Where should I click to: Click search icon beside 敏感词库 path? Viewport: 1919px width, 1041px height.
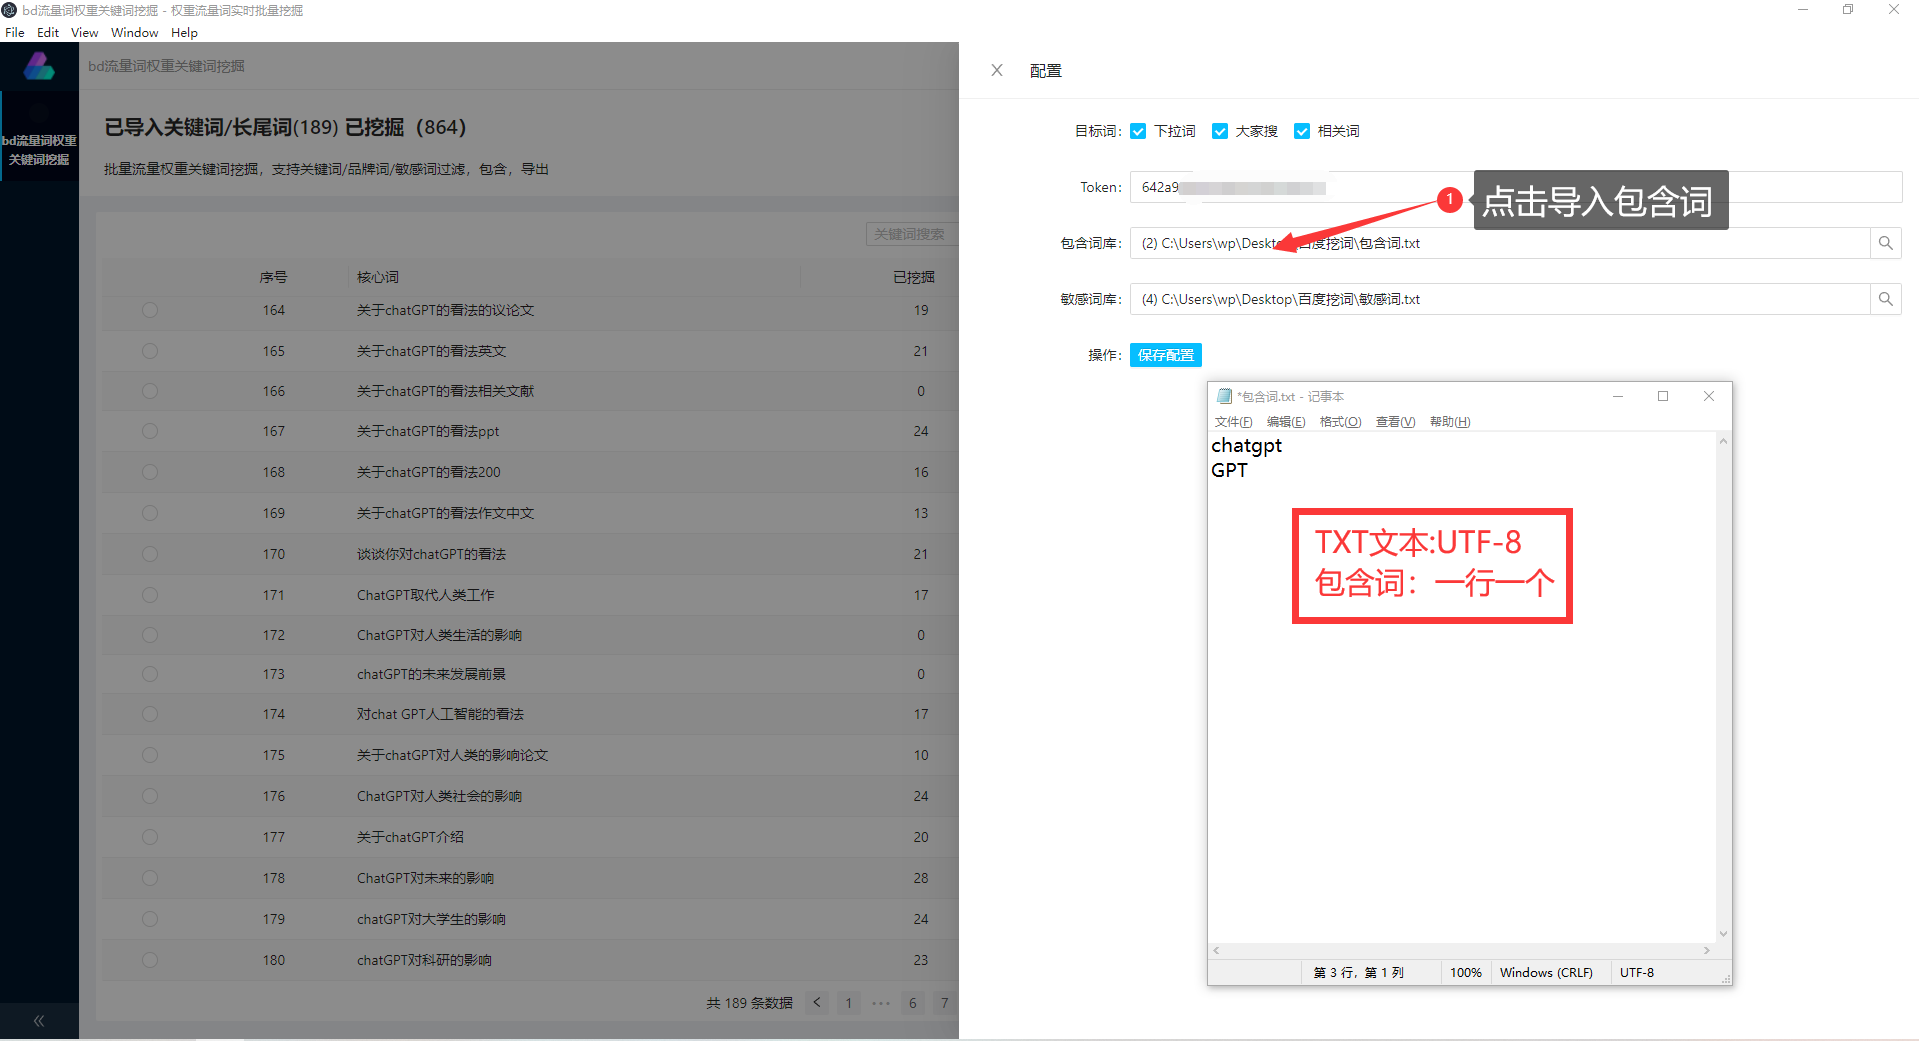tap(1885, 299)
